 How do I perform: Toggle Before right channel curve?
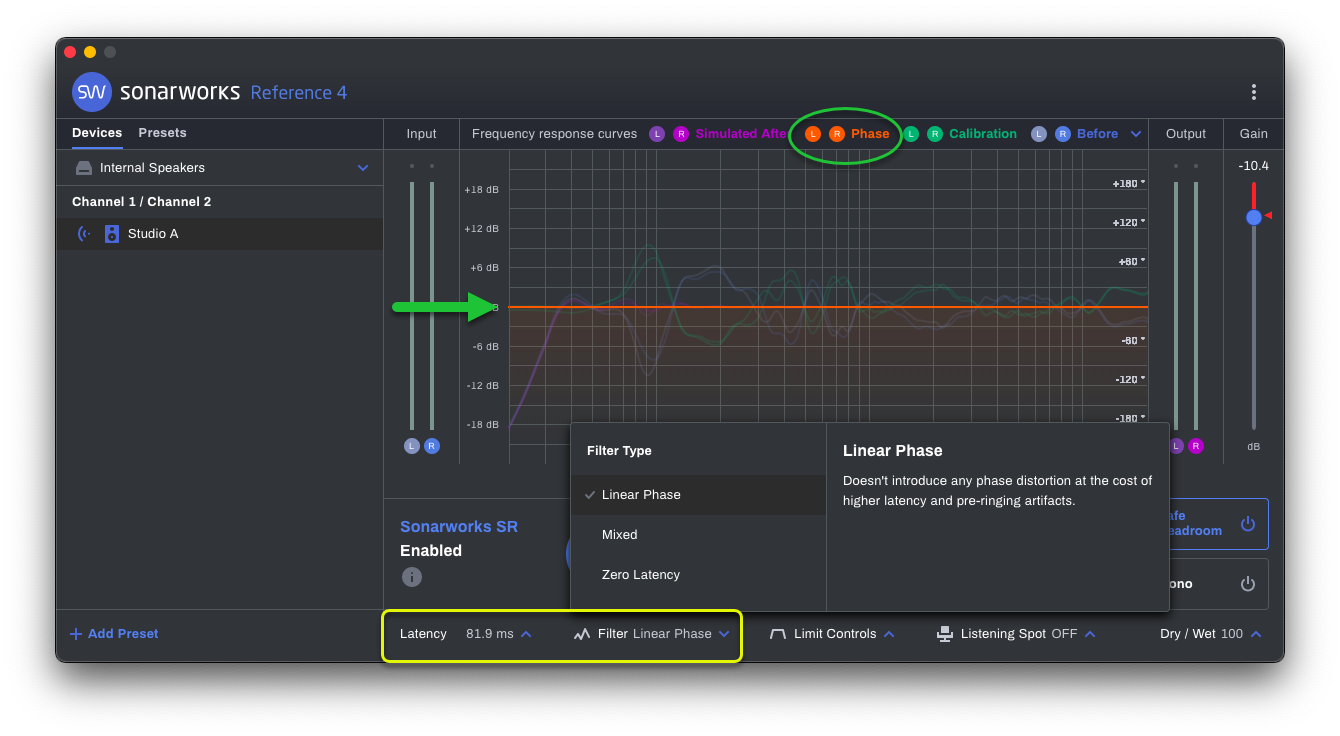click(x=1063, y=134)
